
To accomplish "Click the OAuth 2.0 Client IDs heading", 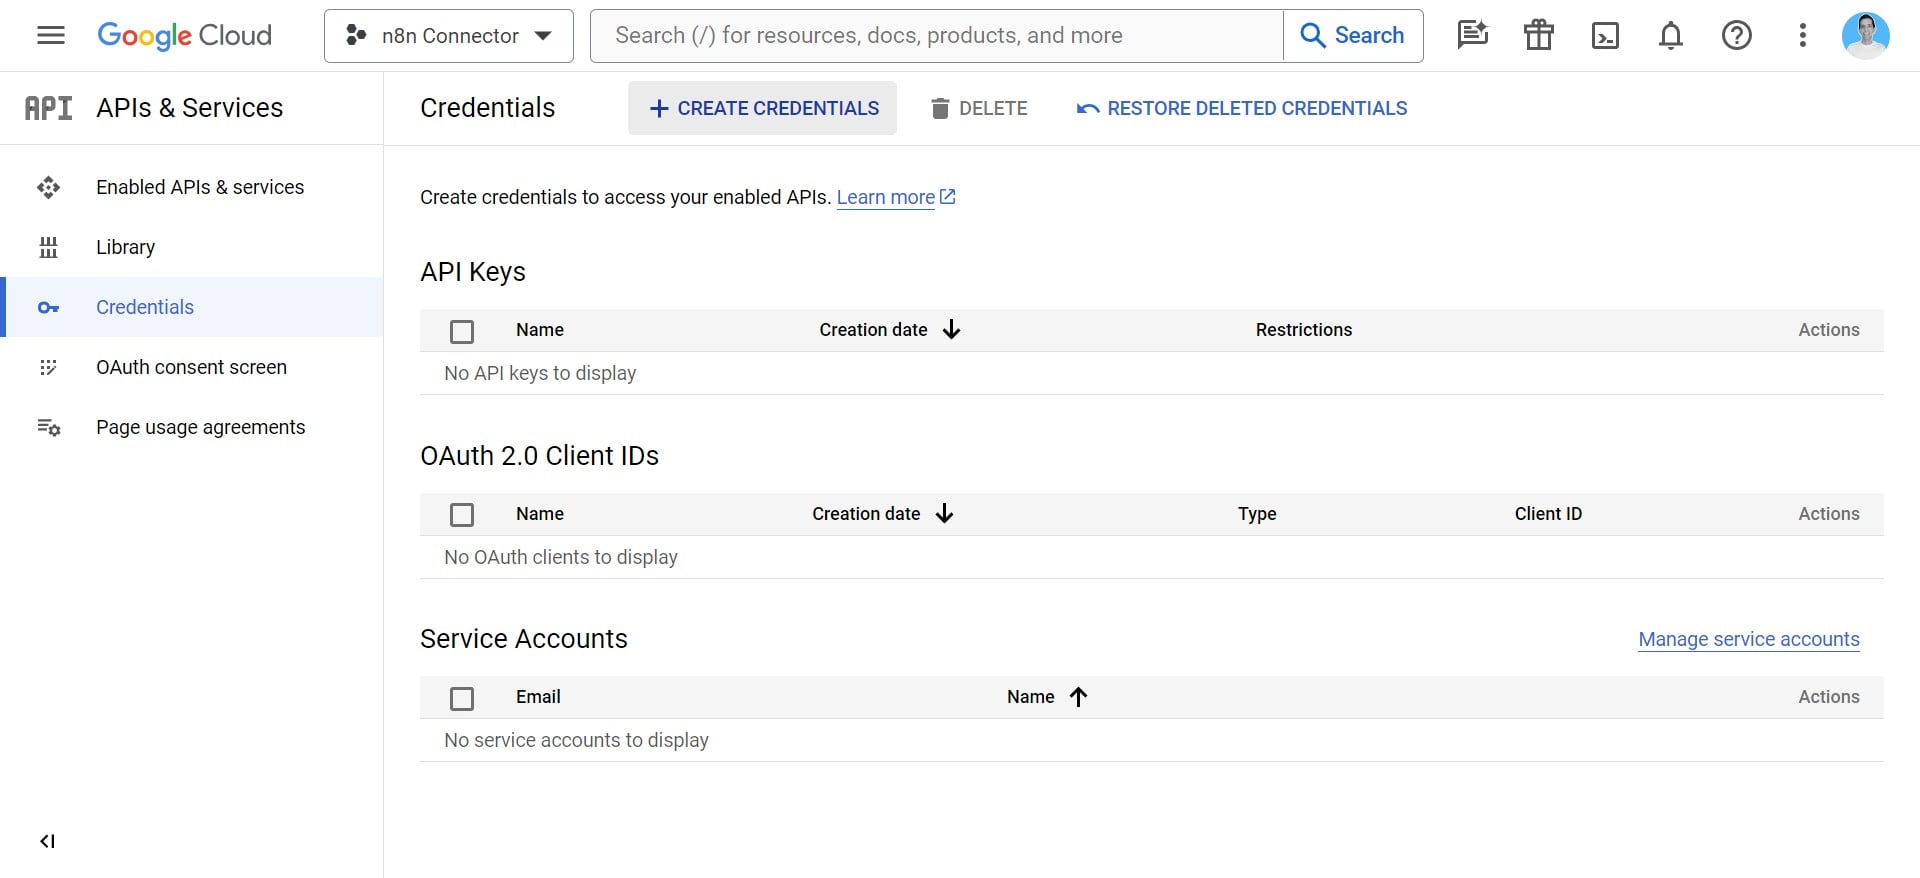I will 539,456.
